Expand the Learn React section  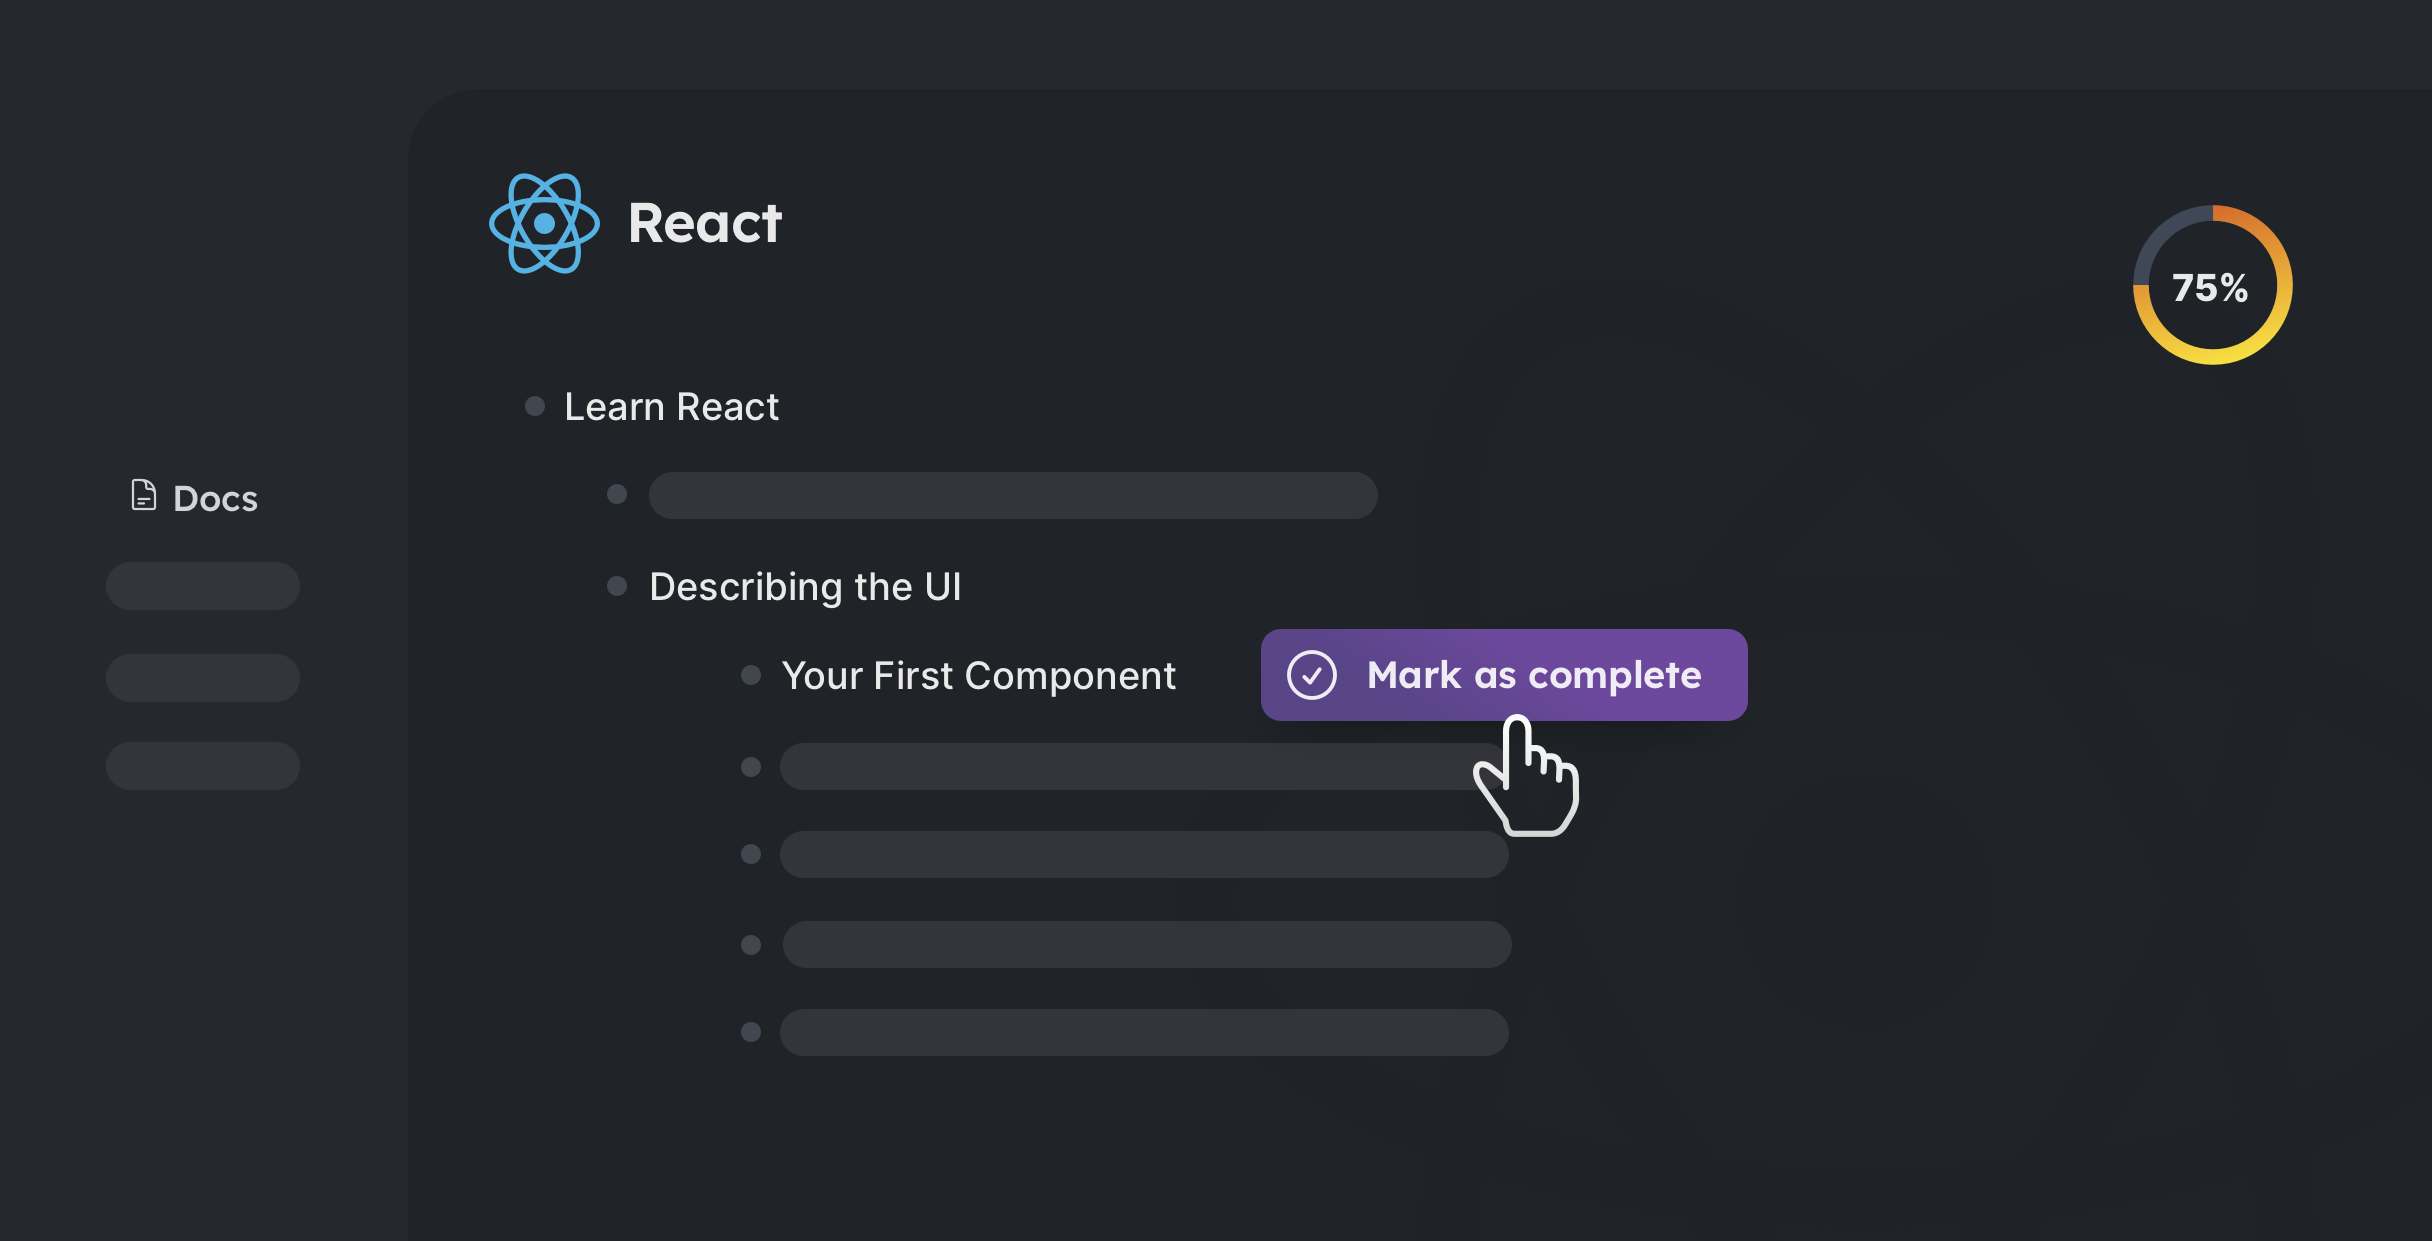pyautogui.click(x=671, y=407)
